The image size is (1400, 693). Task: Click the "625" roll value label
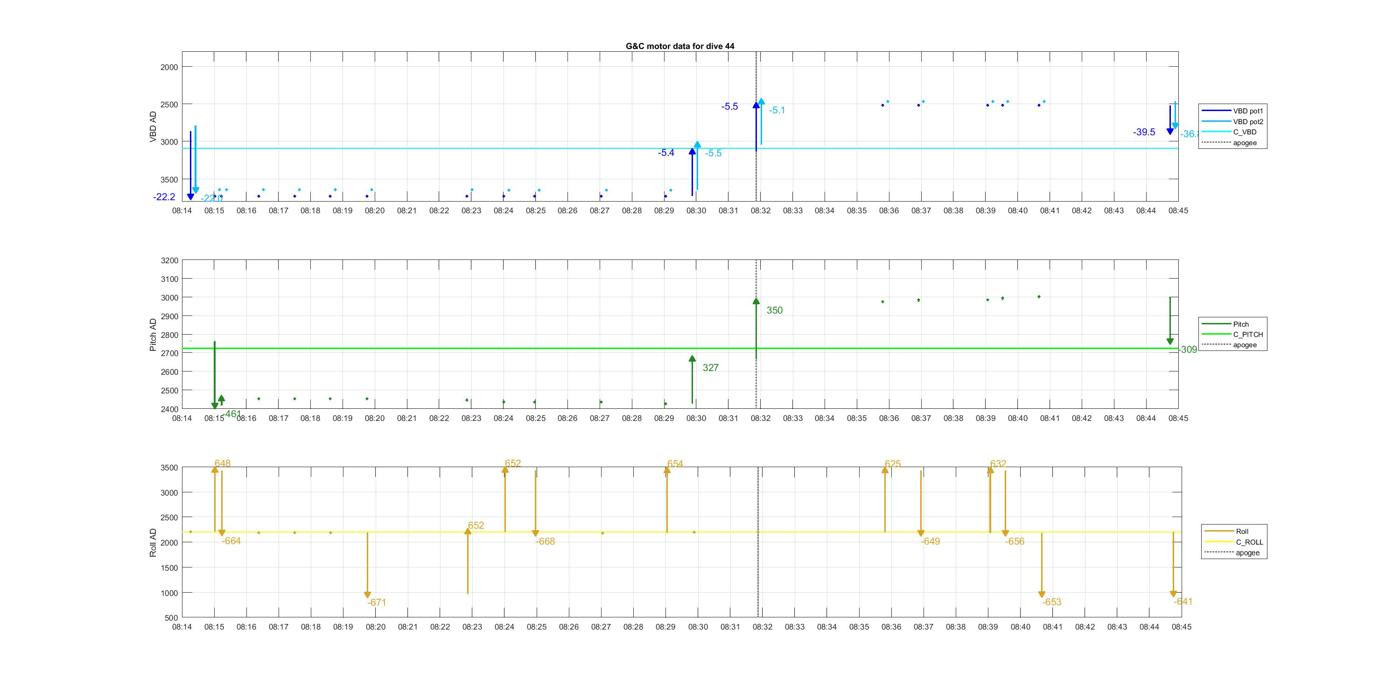892,464
